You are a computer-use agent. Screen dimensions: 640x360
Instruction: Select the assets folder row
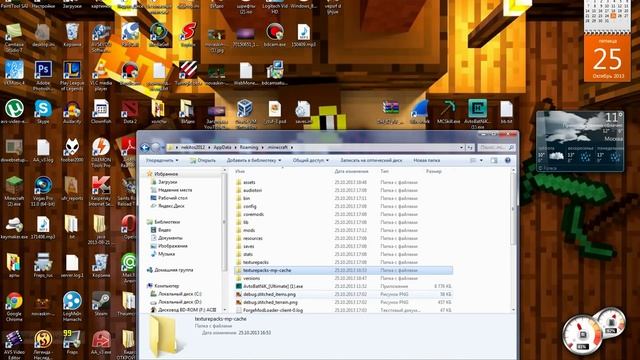[x=343, y=182]
